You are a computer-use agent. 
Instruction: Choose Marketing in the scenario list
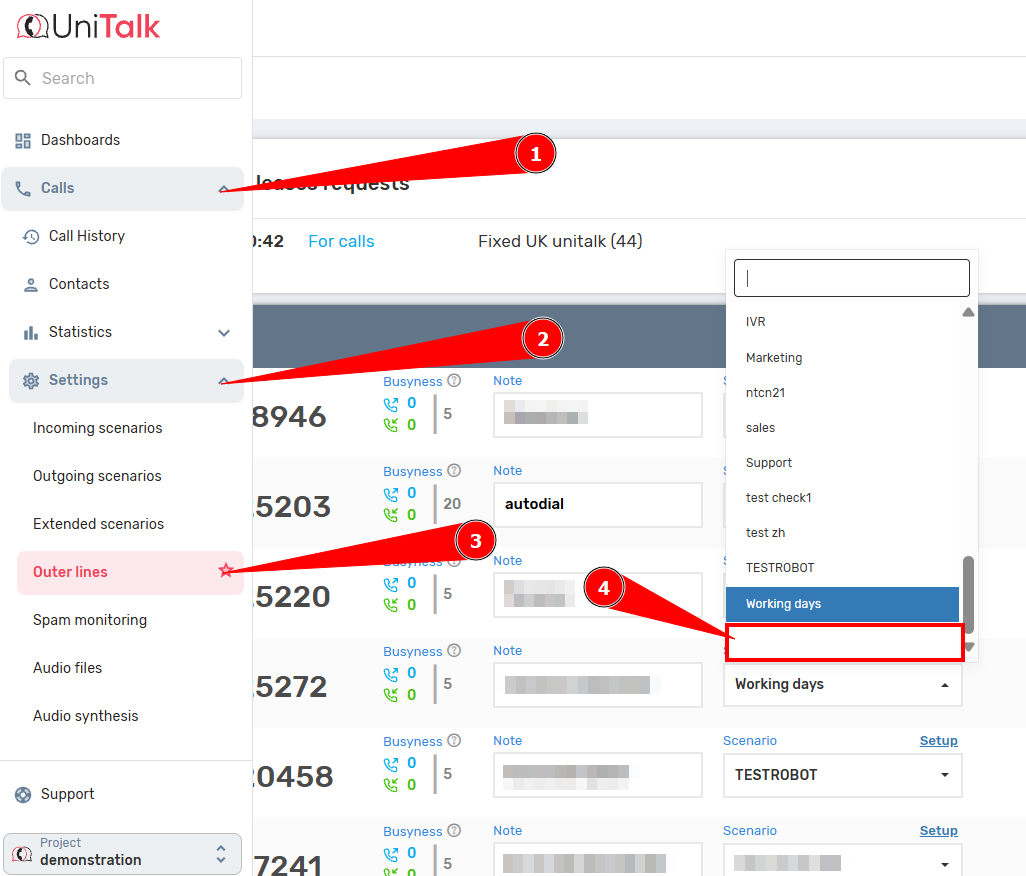pyautogui.click(x=774, y=358)
